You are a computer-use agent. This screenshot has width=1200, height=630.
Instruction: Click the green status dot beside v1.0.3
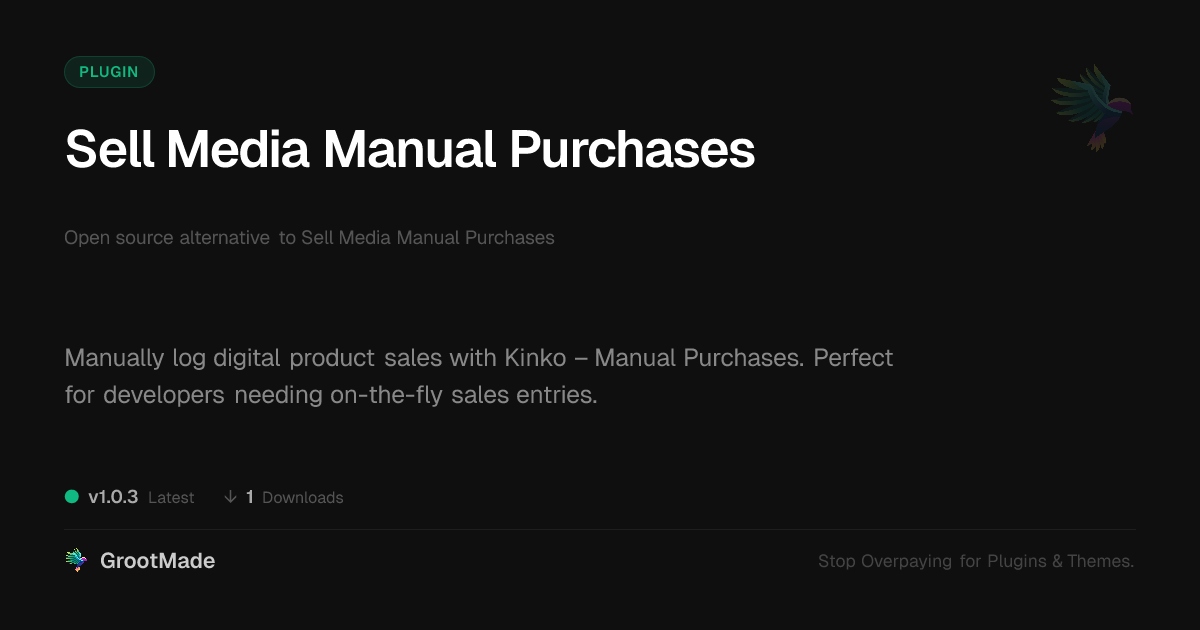click(72, 497)
